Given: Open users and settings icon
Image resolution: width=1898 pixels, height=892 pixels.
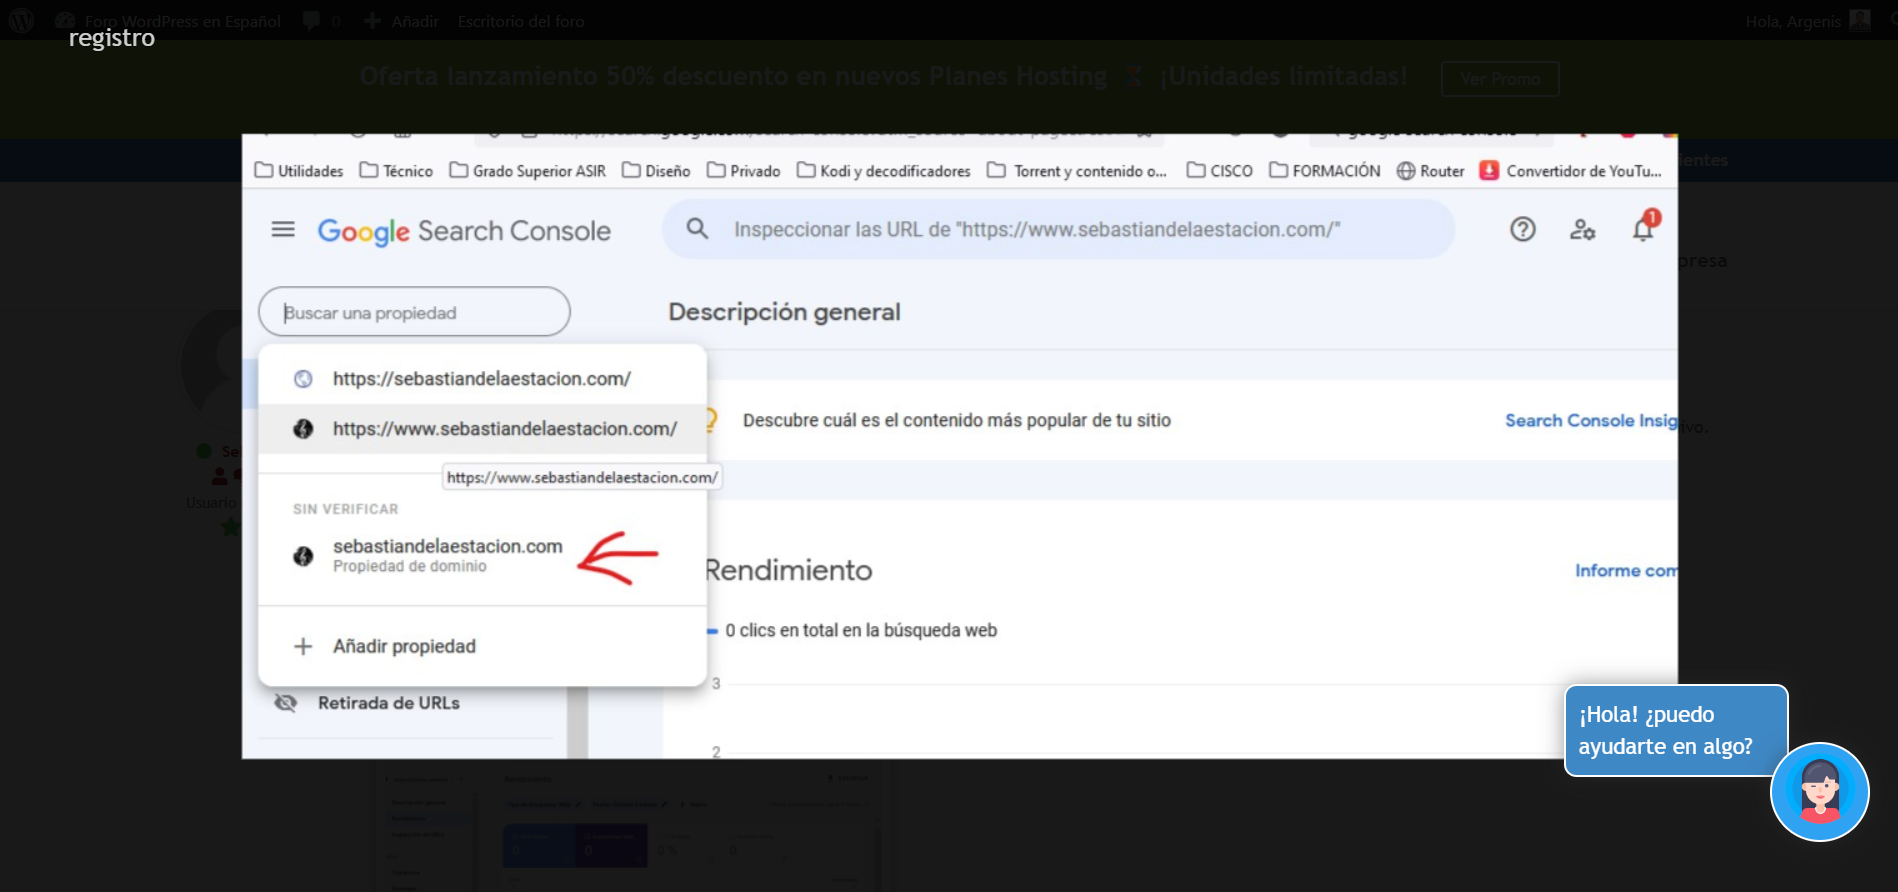Looking at the screenshot, I should [x=1582, y=229].
